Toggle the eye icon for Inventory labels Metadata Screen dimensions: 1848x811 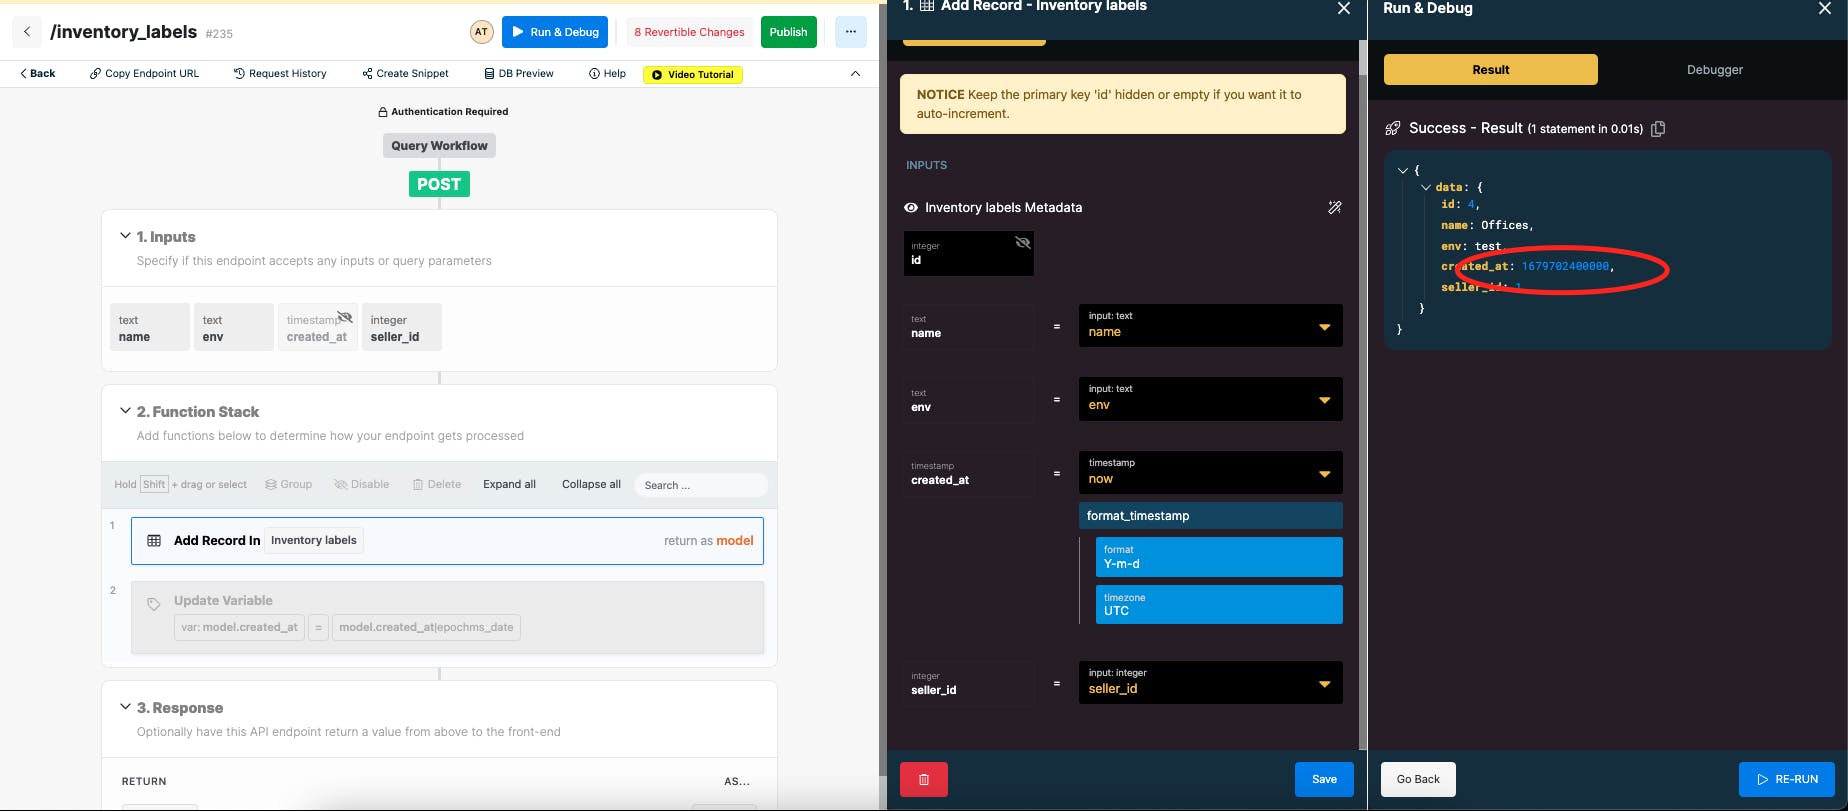pyautogui.click(x=911, y=208)
